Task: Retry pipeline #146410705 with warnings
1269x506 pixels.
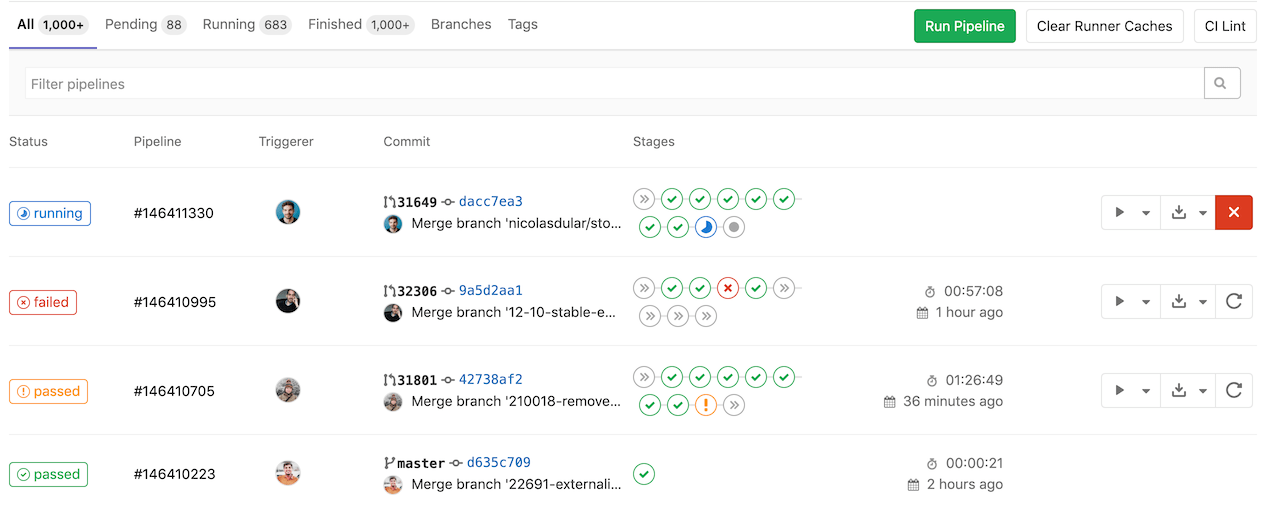Action: coord(1233,391)
